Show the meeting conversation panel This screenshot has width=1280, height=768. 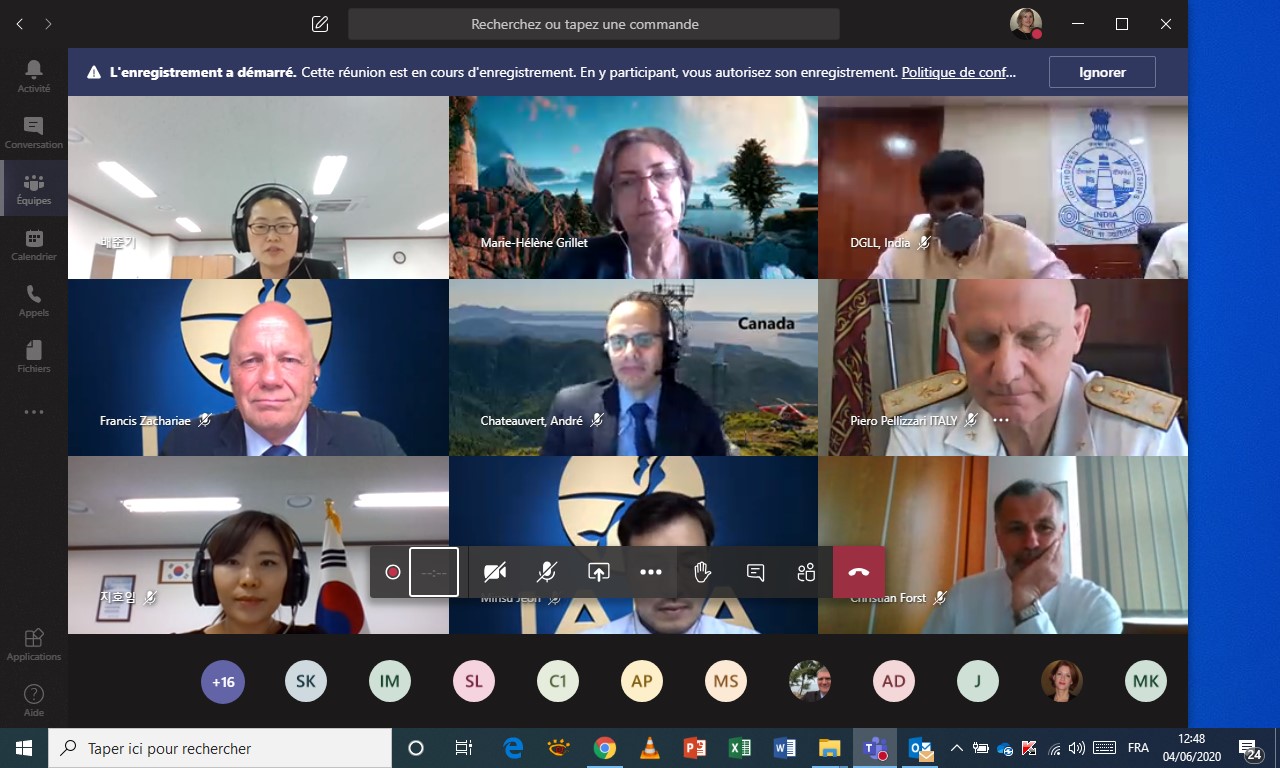coord(755,572)
